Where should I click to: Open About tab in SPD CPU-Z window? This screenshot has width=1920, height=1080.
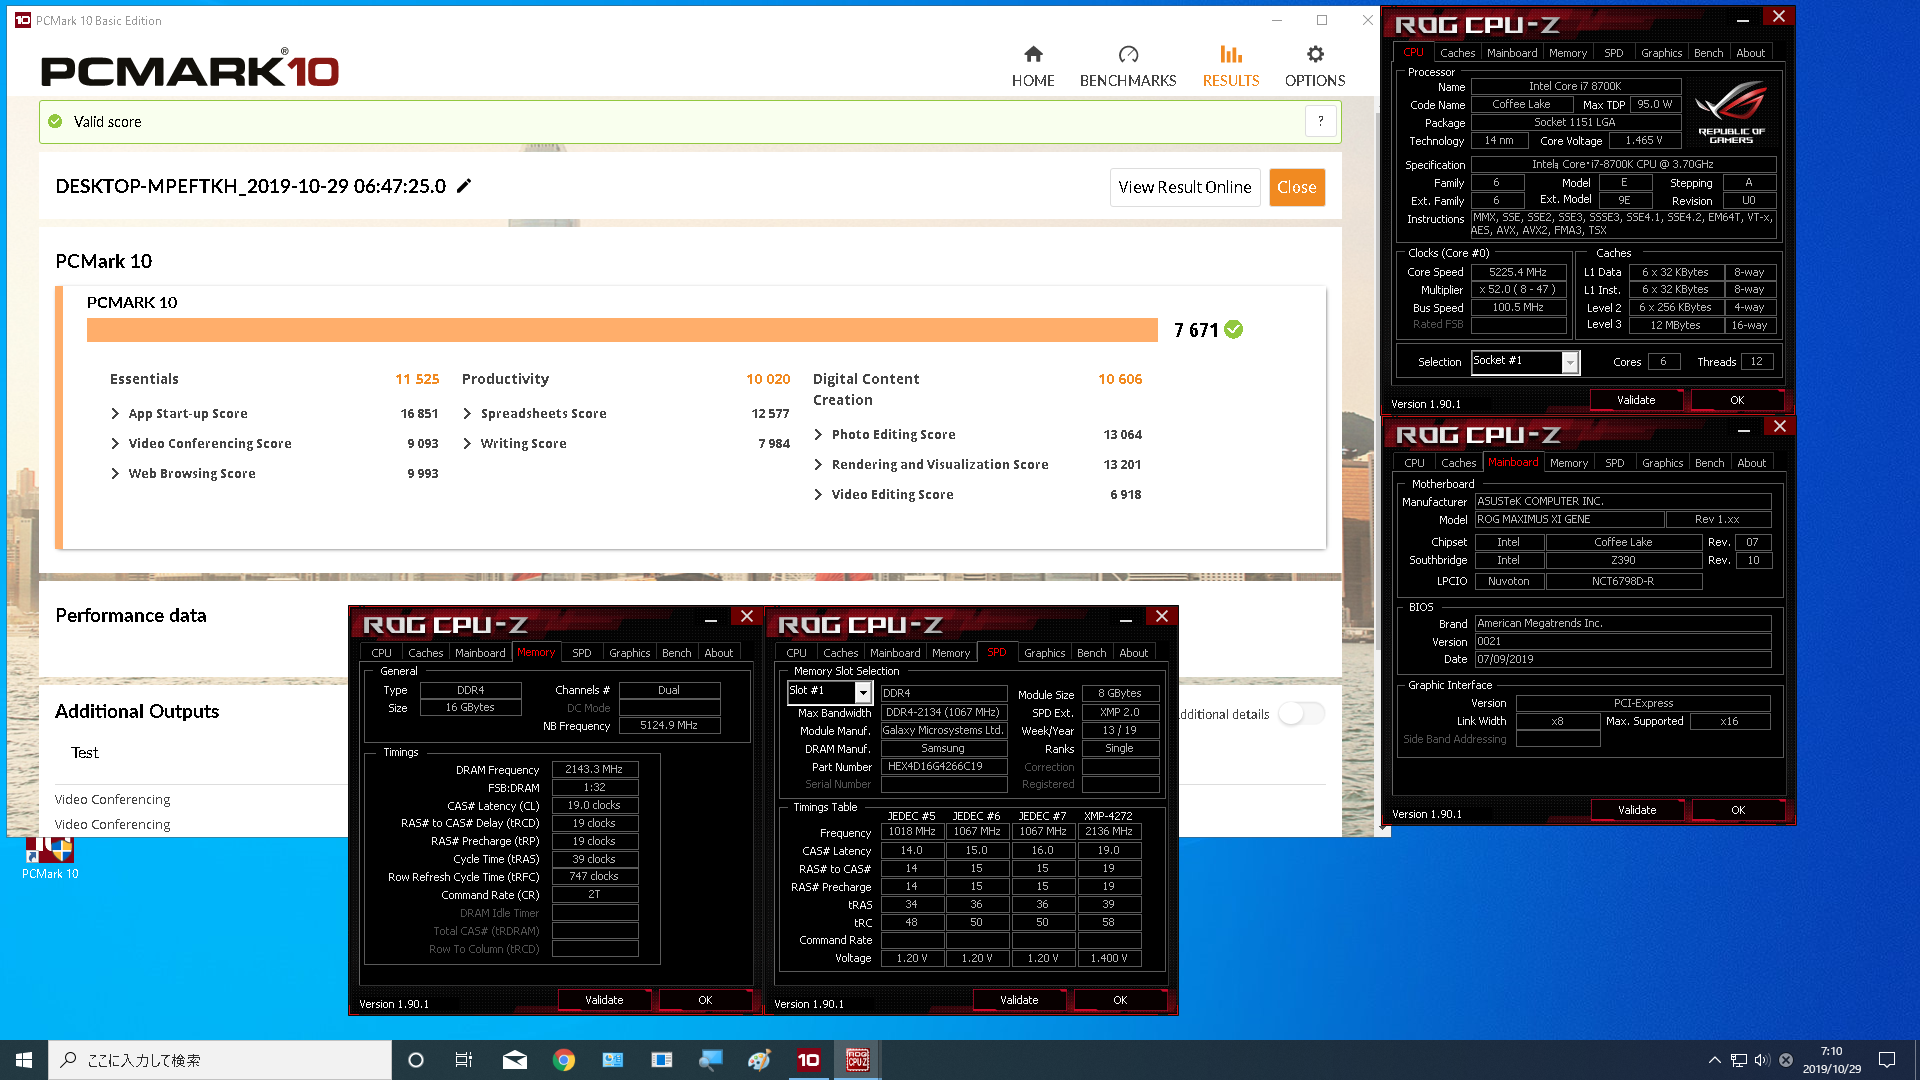pos(1133,653)
